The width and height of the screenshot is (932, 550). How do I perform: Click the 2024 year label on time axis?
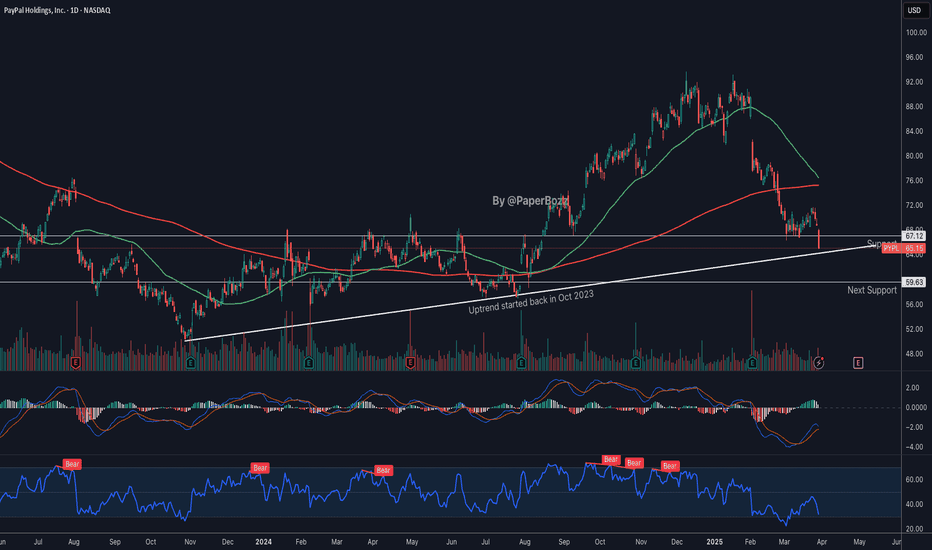(263, 542)
